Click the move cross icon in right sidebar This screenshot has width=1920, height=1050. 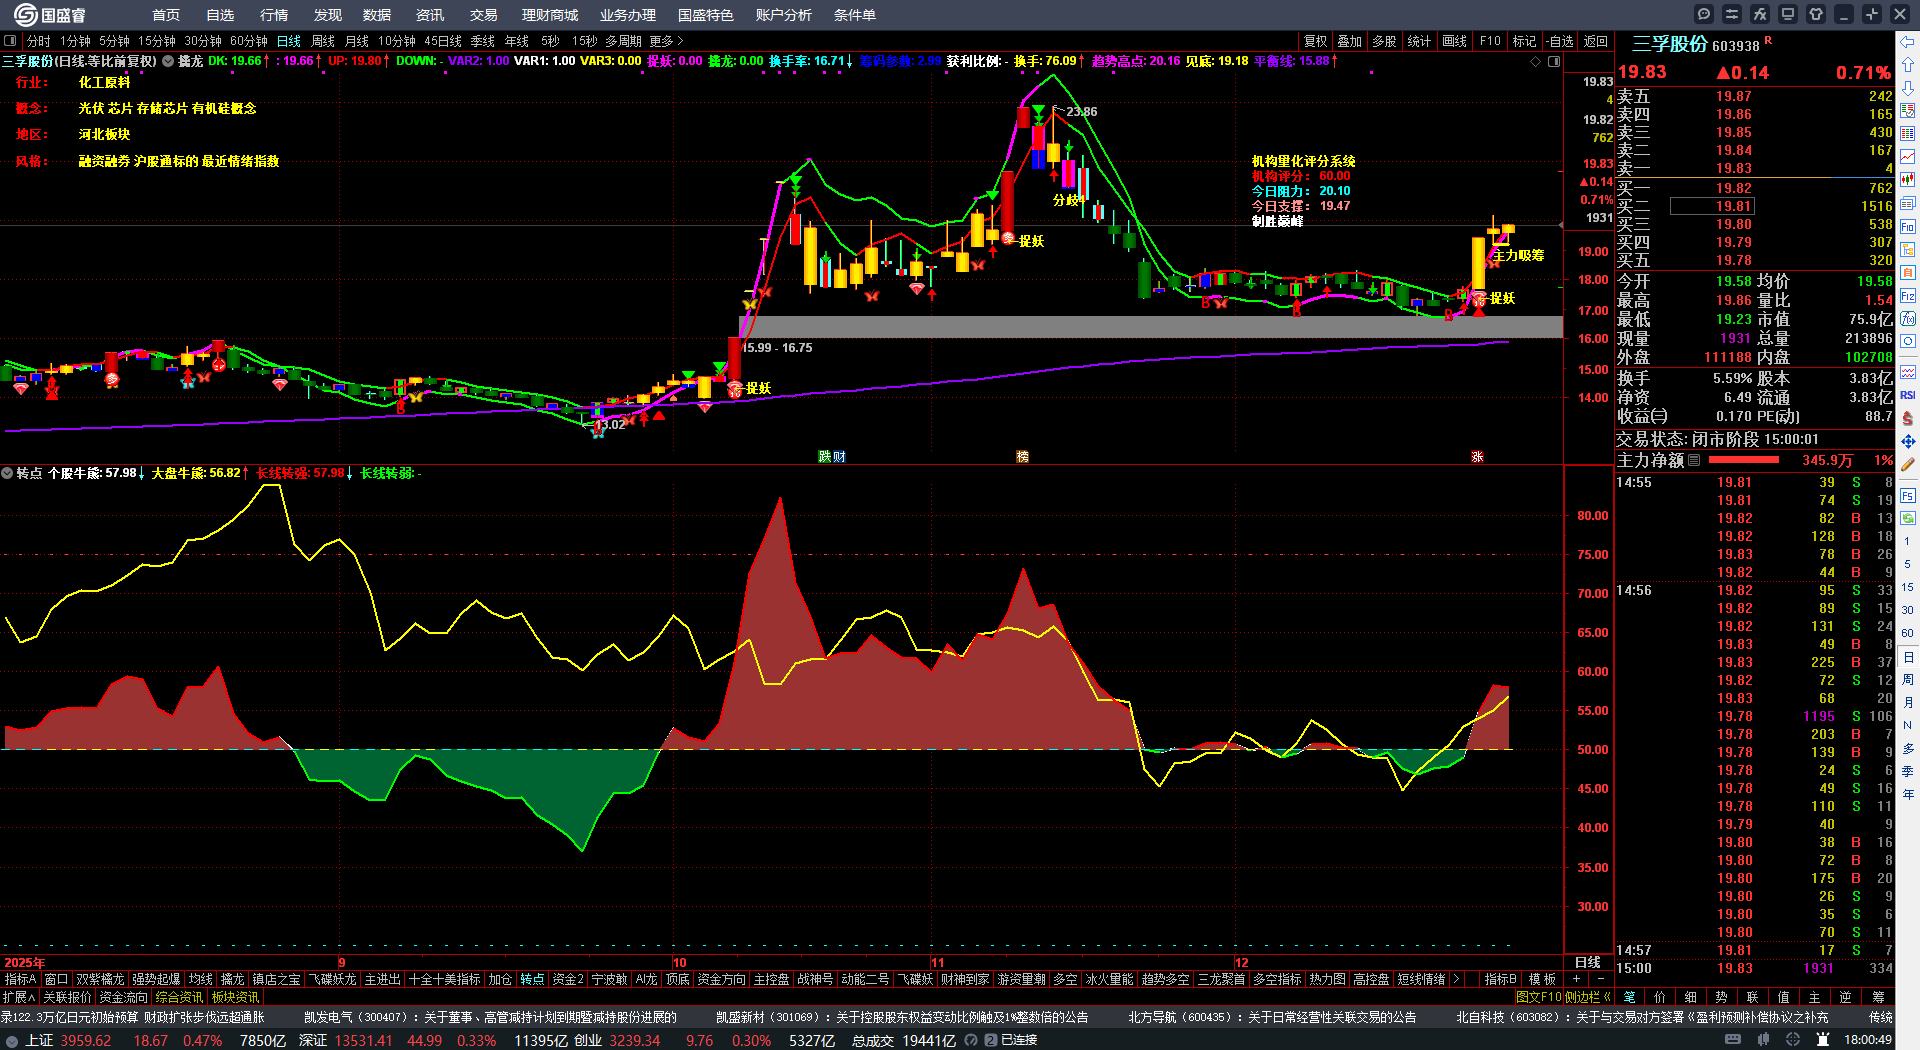1908,441
